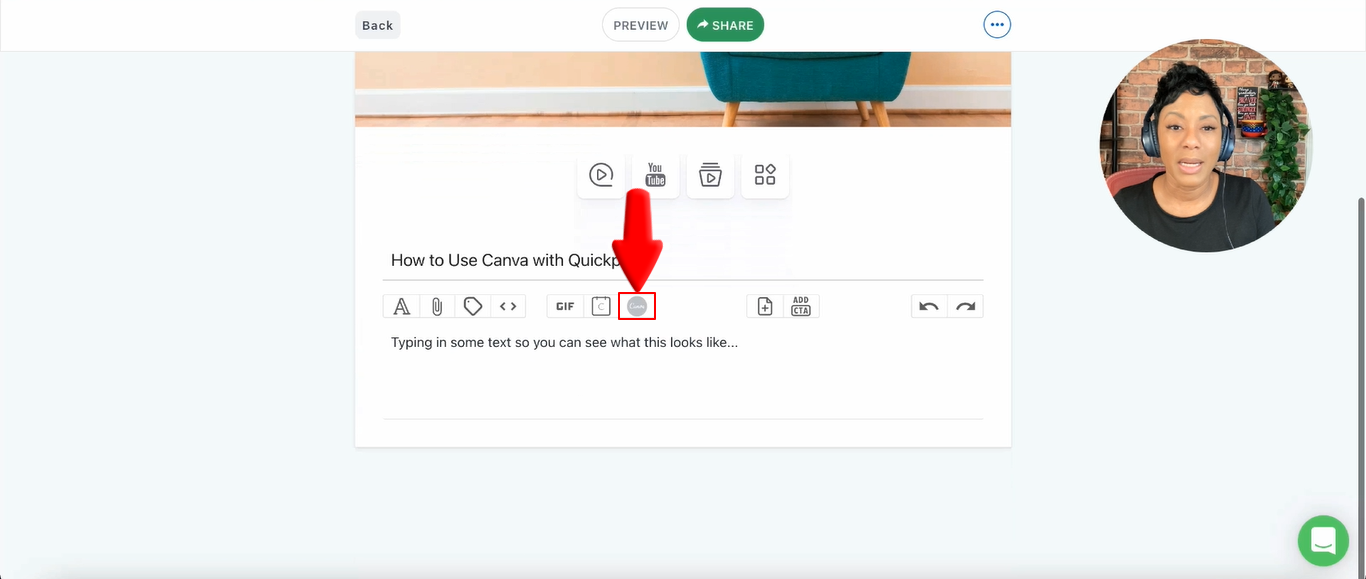Click the tag icon
Image resolution: width=1366 pixels, height=579 pixels.
point(473,307)
